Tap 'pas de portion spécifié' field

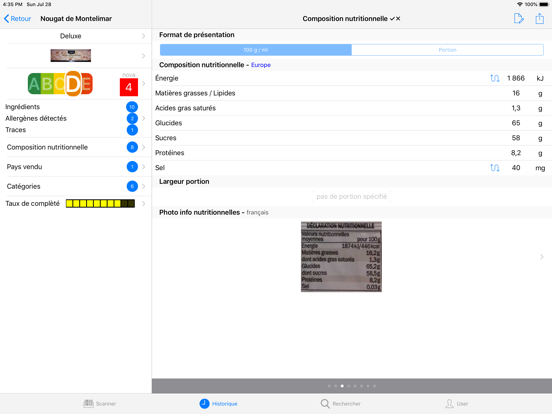click(x=352, y=196)
